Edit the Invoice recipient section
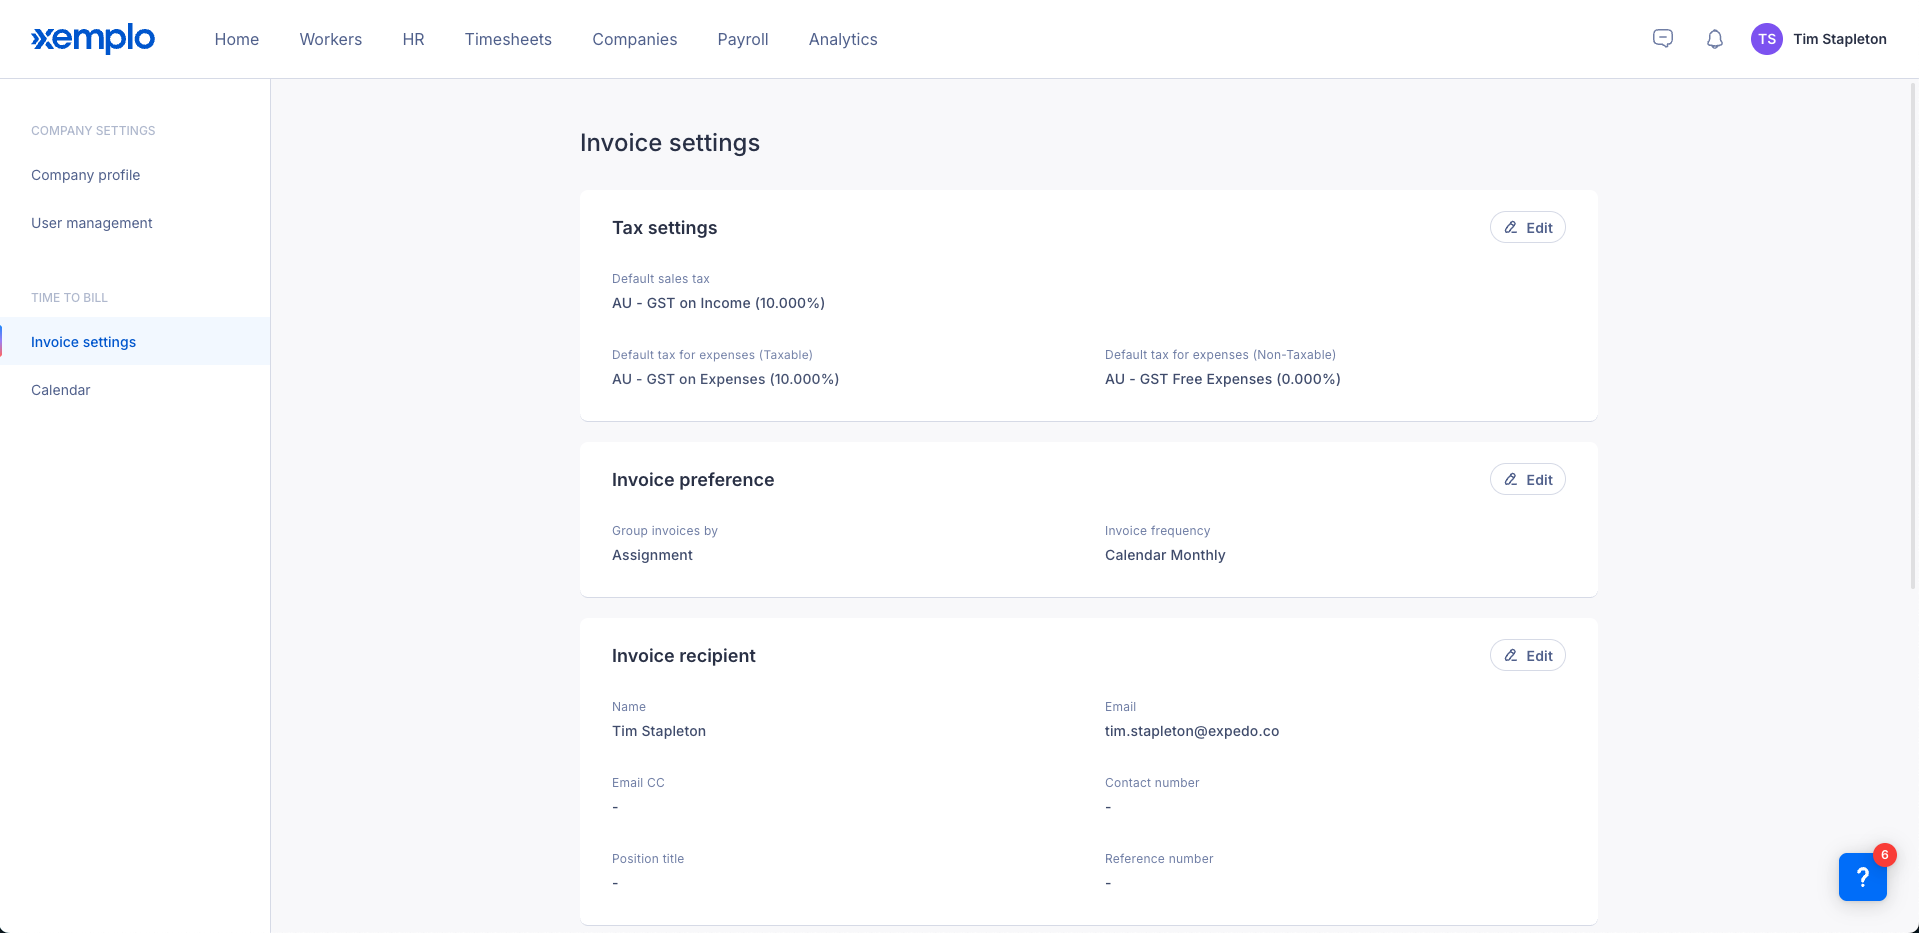1919x933 pixels. (x=1527, y=656)
